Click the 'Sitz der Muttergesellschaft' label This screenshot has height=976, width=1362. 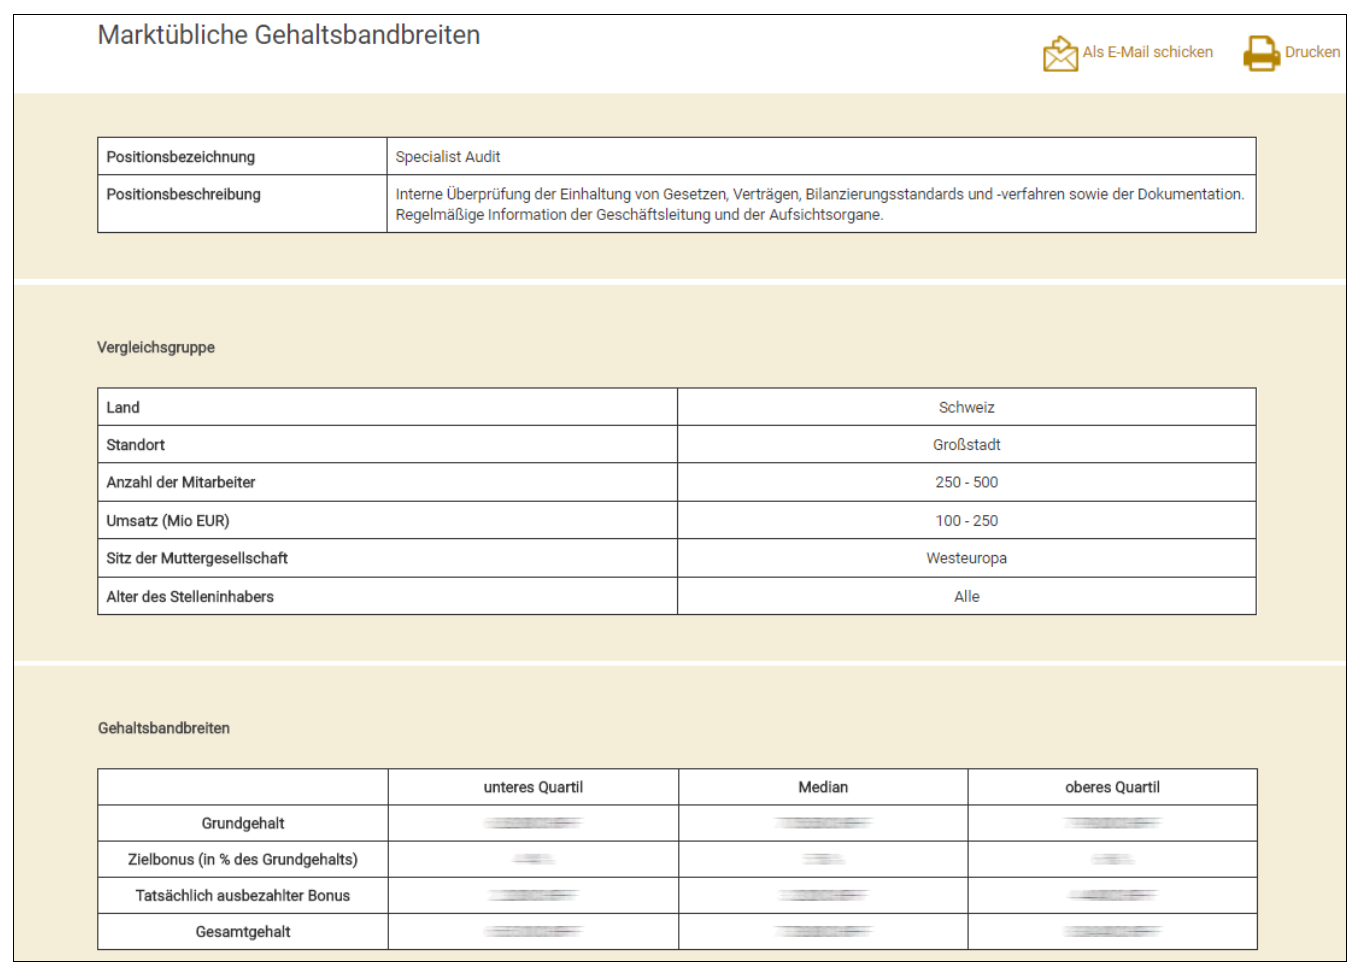click(x=197, y=558)
